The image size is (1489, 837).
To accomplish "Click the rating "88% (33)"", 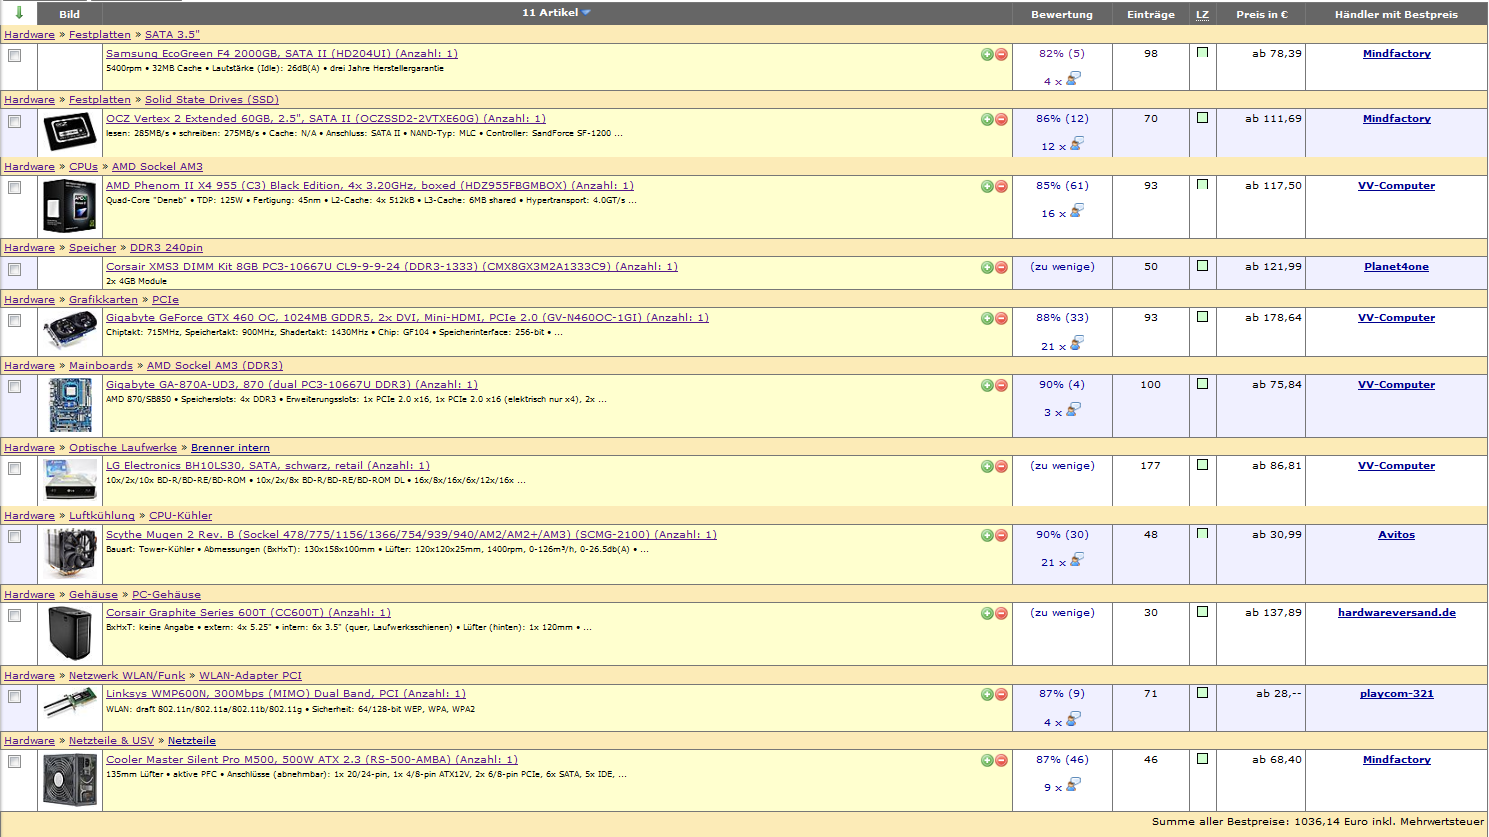I will tap(1062, 318).
